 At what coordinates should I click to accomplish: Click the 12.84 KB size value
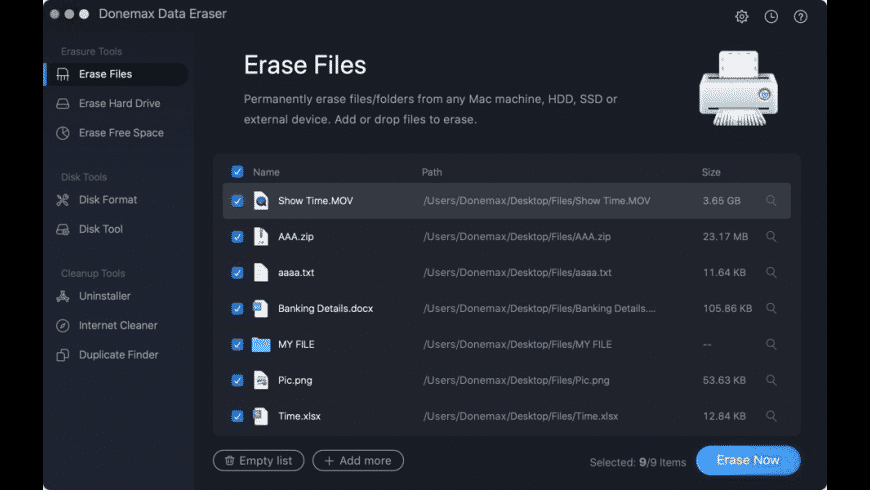pyautogui.click(x=724, y=416)
